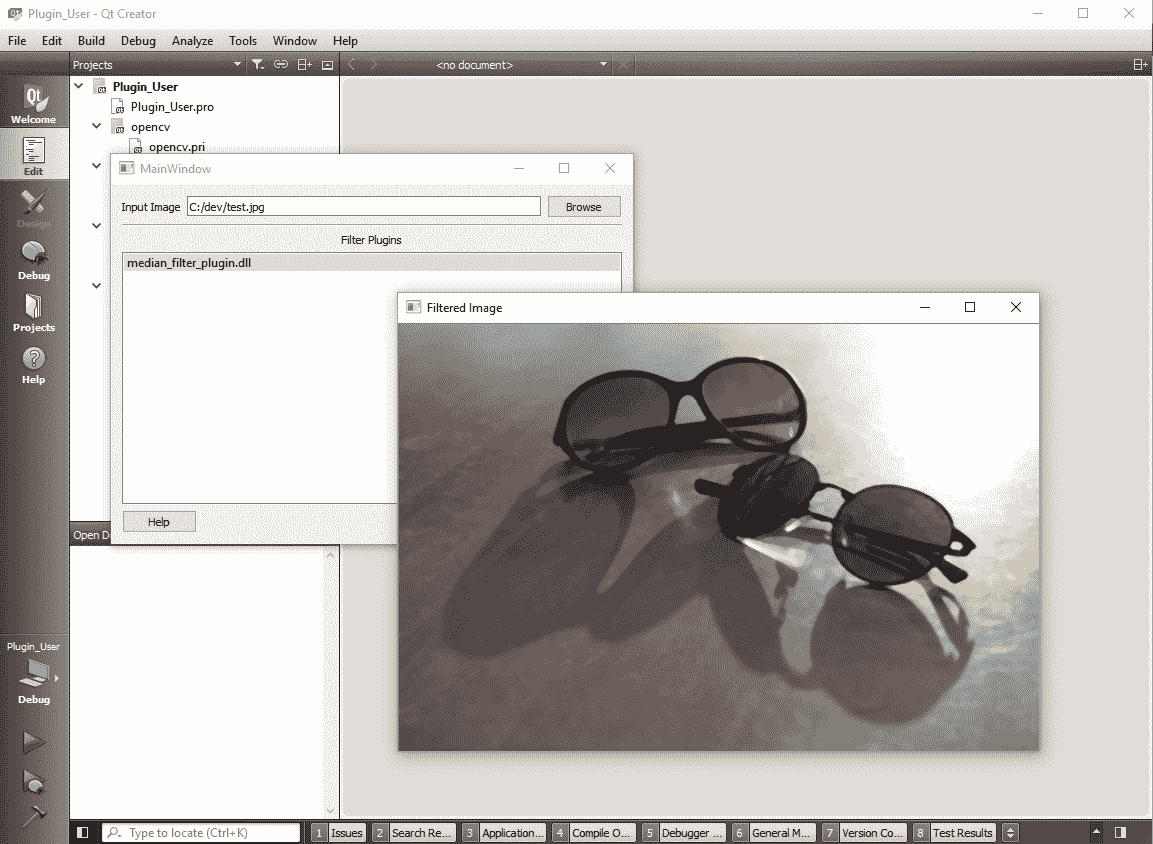Open the Projects view dropdown
1153x844 pixels.
[237, 65]
